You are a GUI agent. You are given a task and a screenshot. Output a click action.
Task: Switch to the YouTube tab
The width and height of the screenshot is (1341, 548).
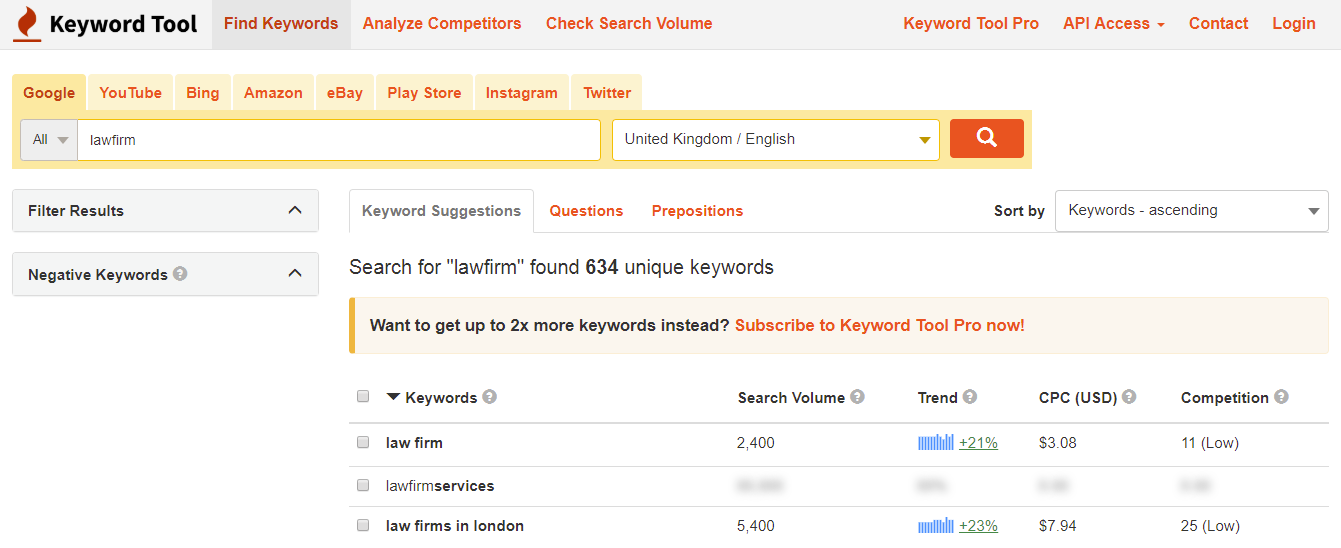[x=130, y=93]
